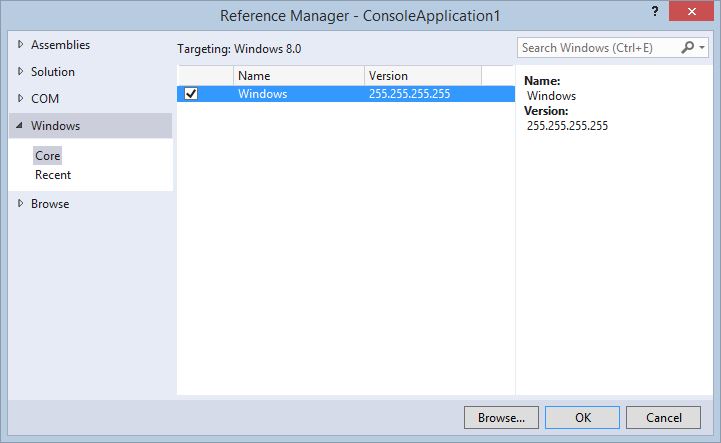Open the help question mark button

pos(655,12)
